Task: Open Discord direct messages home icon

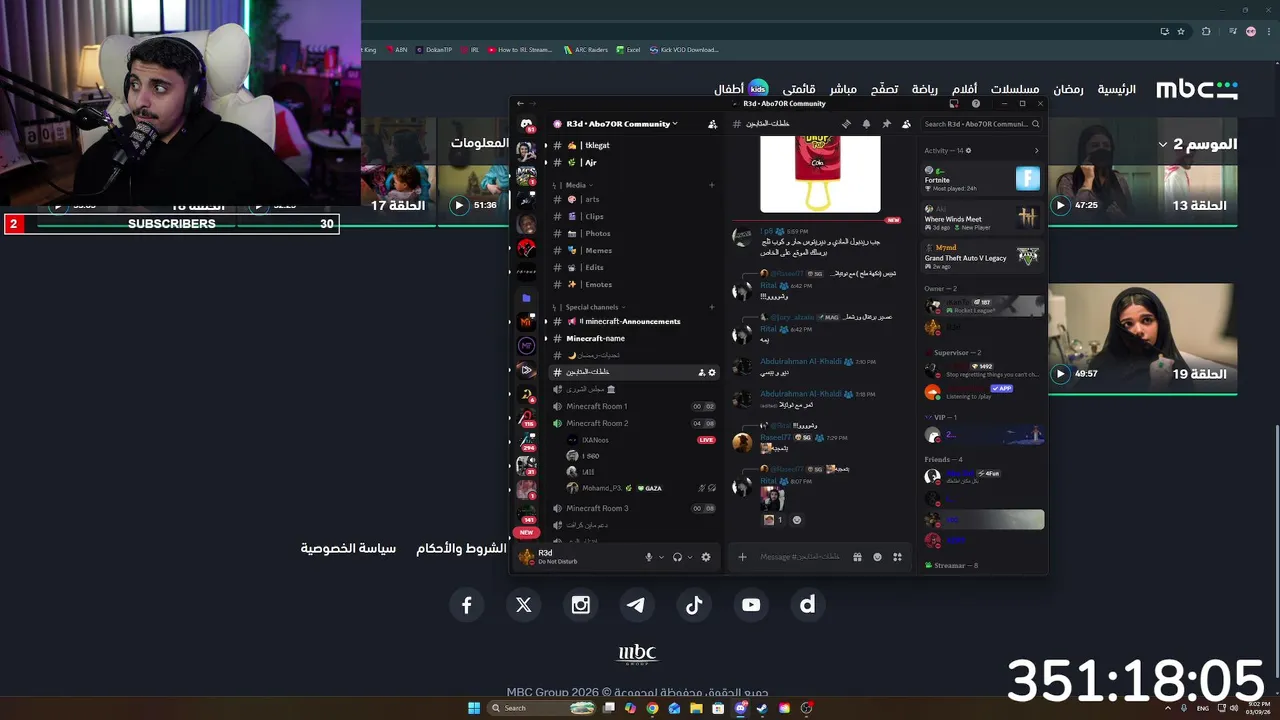Action: [x=526, y=124]
